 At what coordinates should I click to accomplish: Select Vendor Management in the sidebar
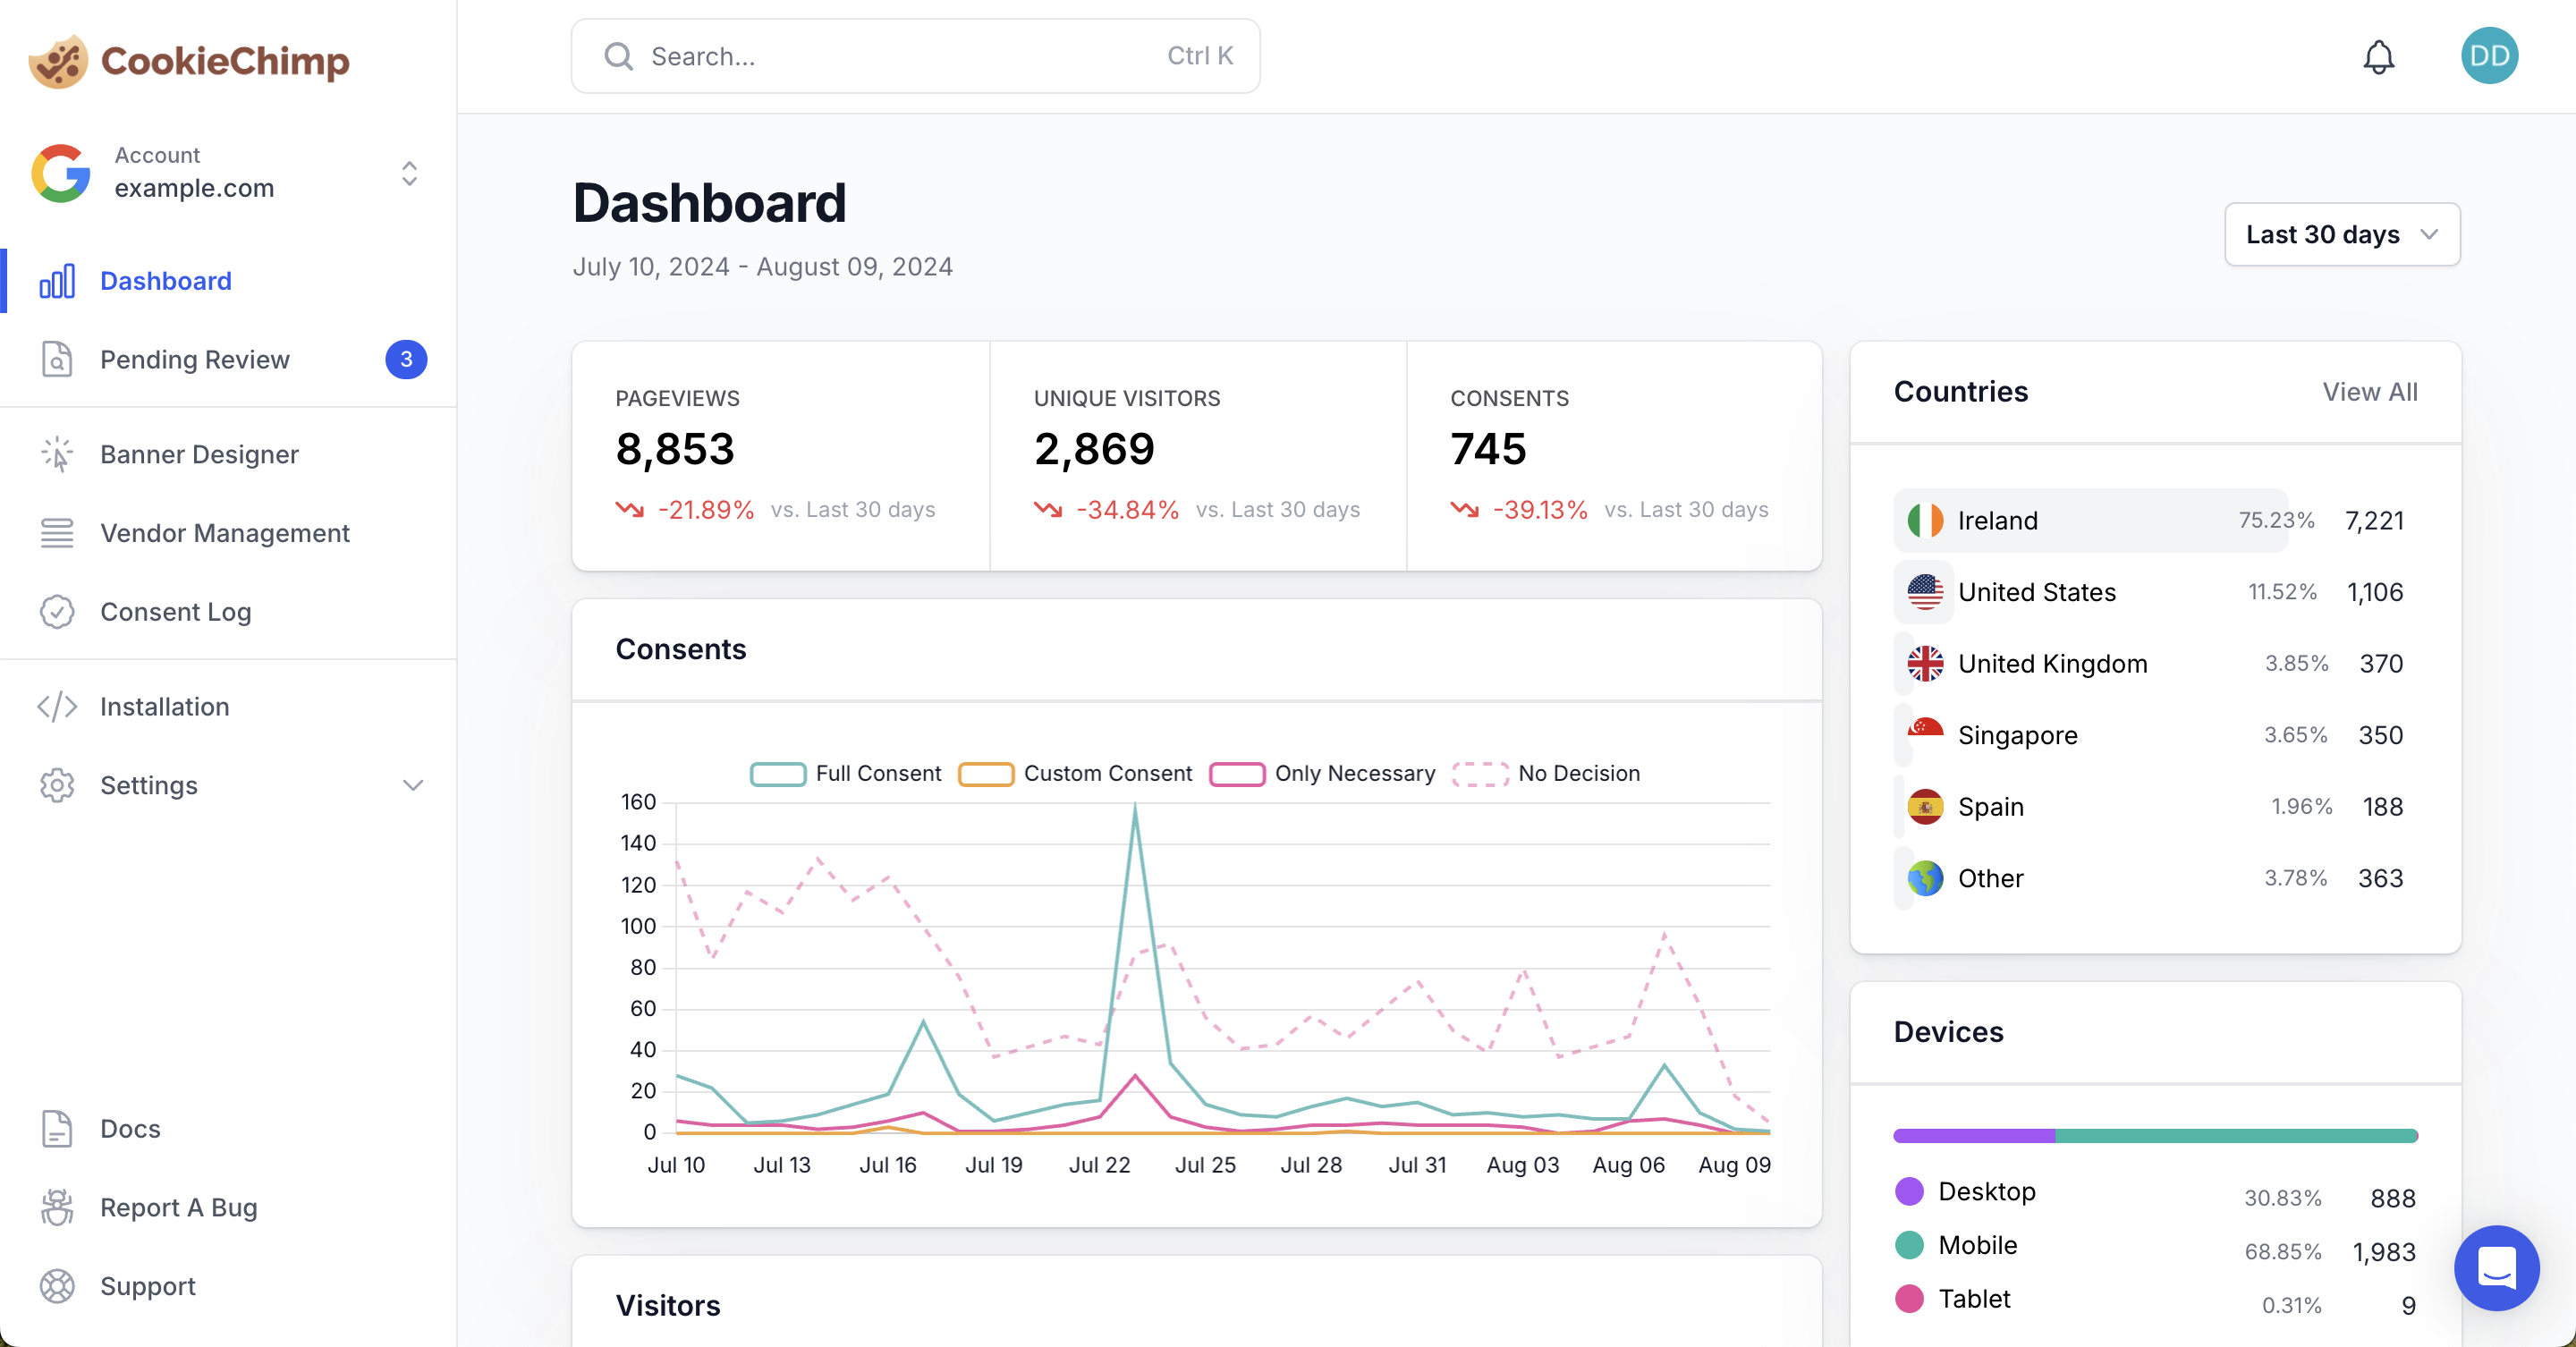(225, 533)
